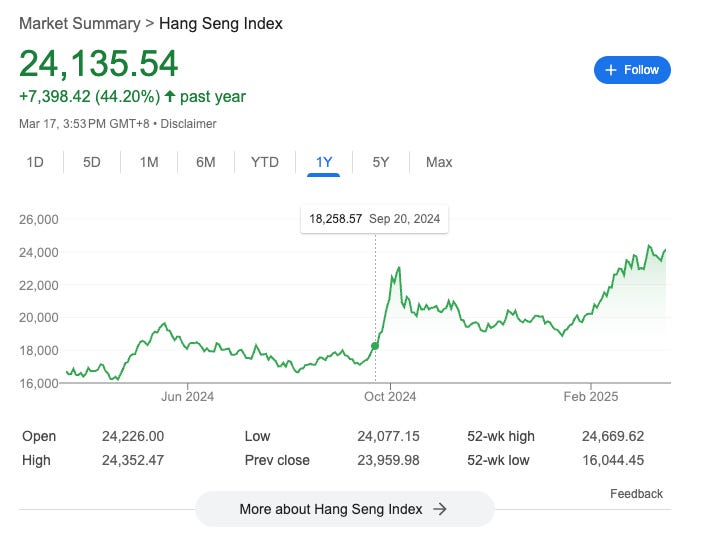Select the 1M time range tab

149,162
